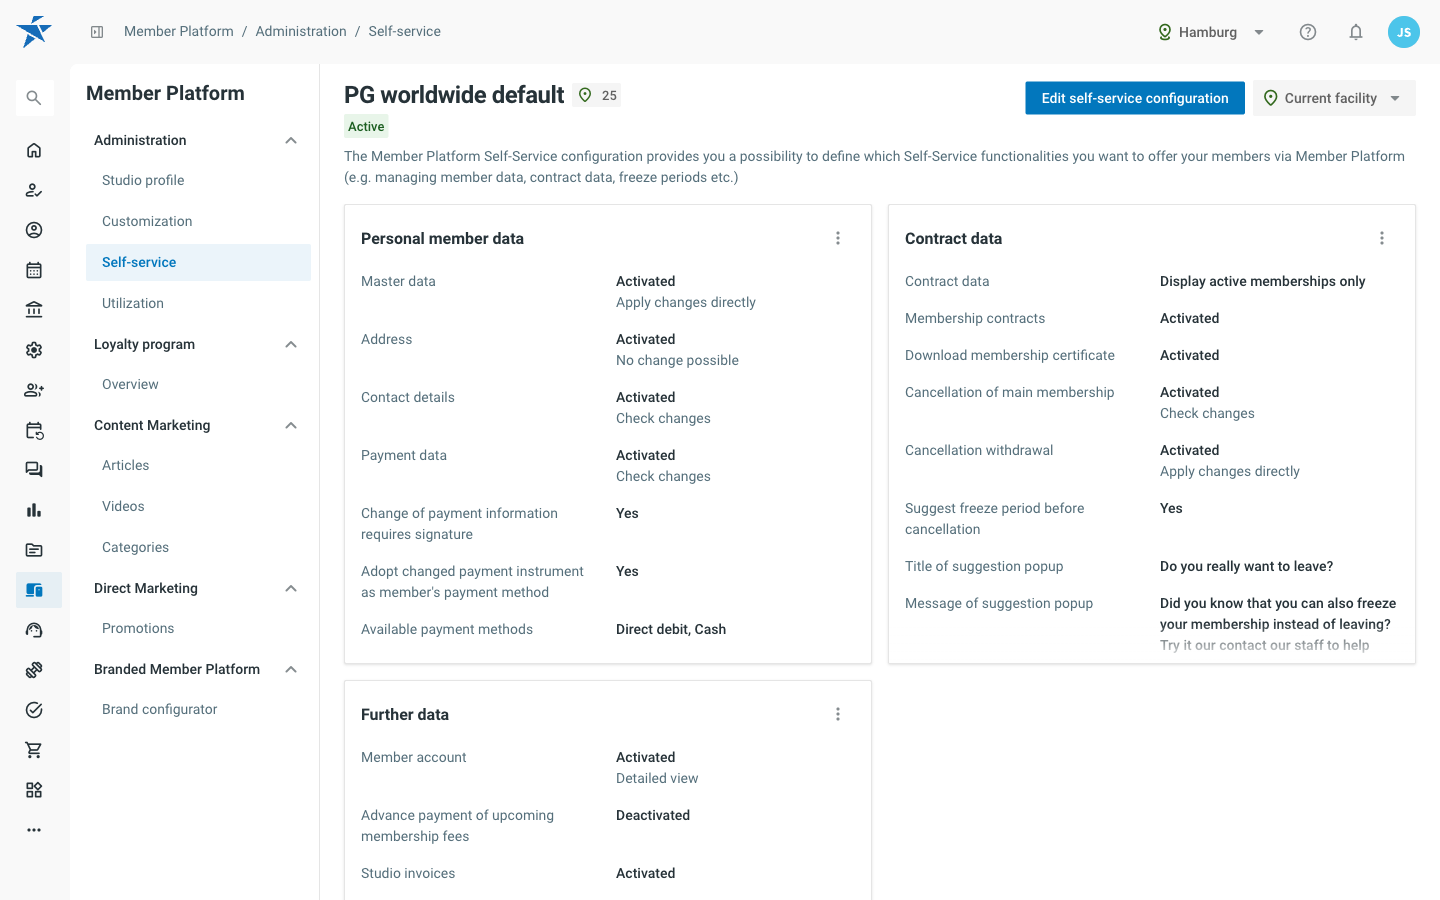This screenshot has height=900, width=1440.
Task: Toggle the sidebar panel icon near breadcrumb
Action: click(97, 32)
